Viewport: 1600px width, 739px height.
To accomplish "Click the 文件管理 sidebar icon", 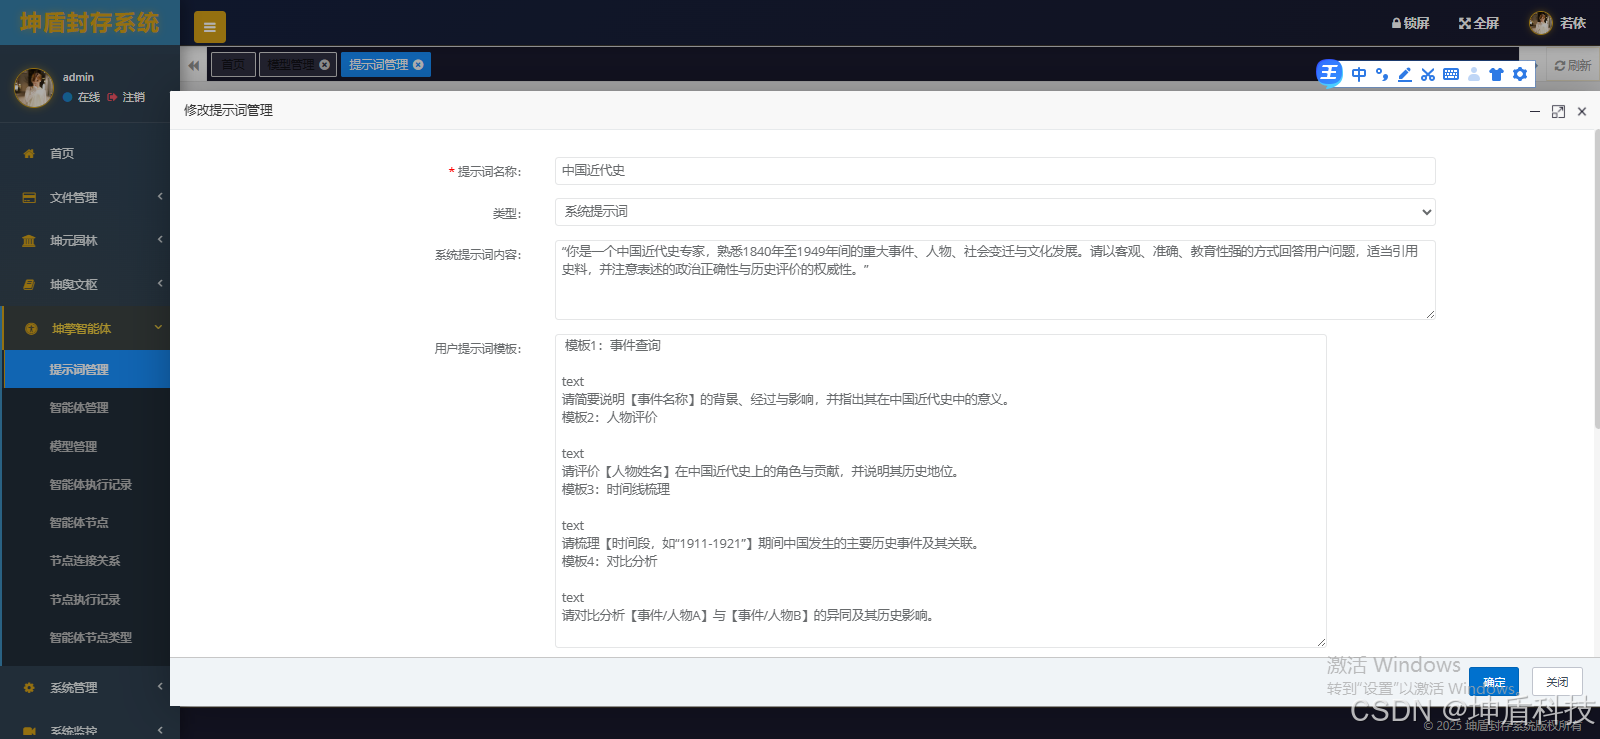I will point(29,197).
